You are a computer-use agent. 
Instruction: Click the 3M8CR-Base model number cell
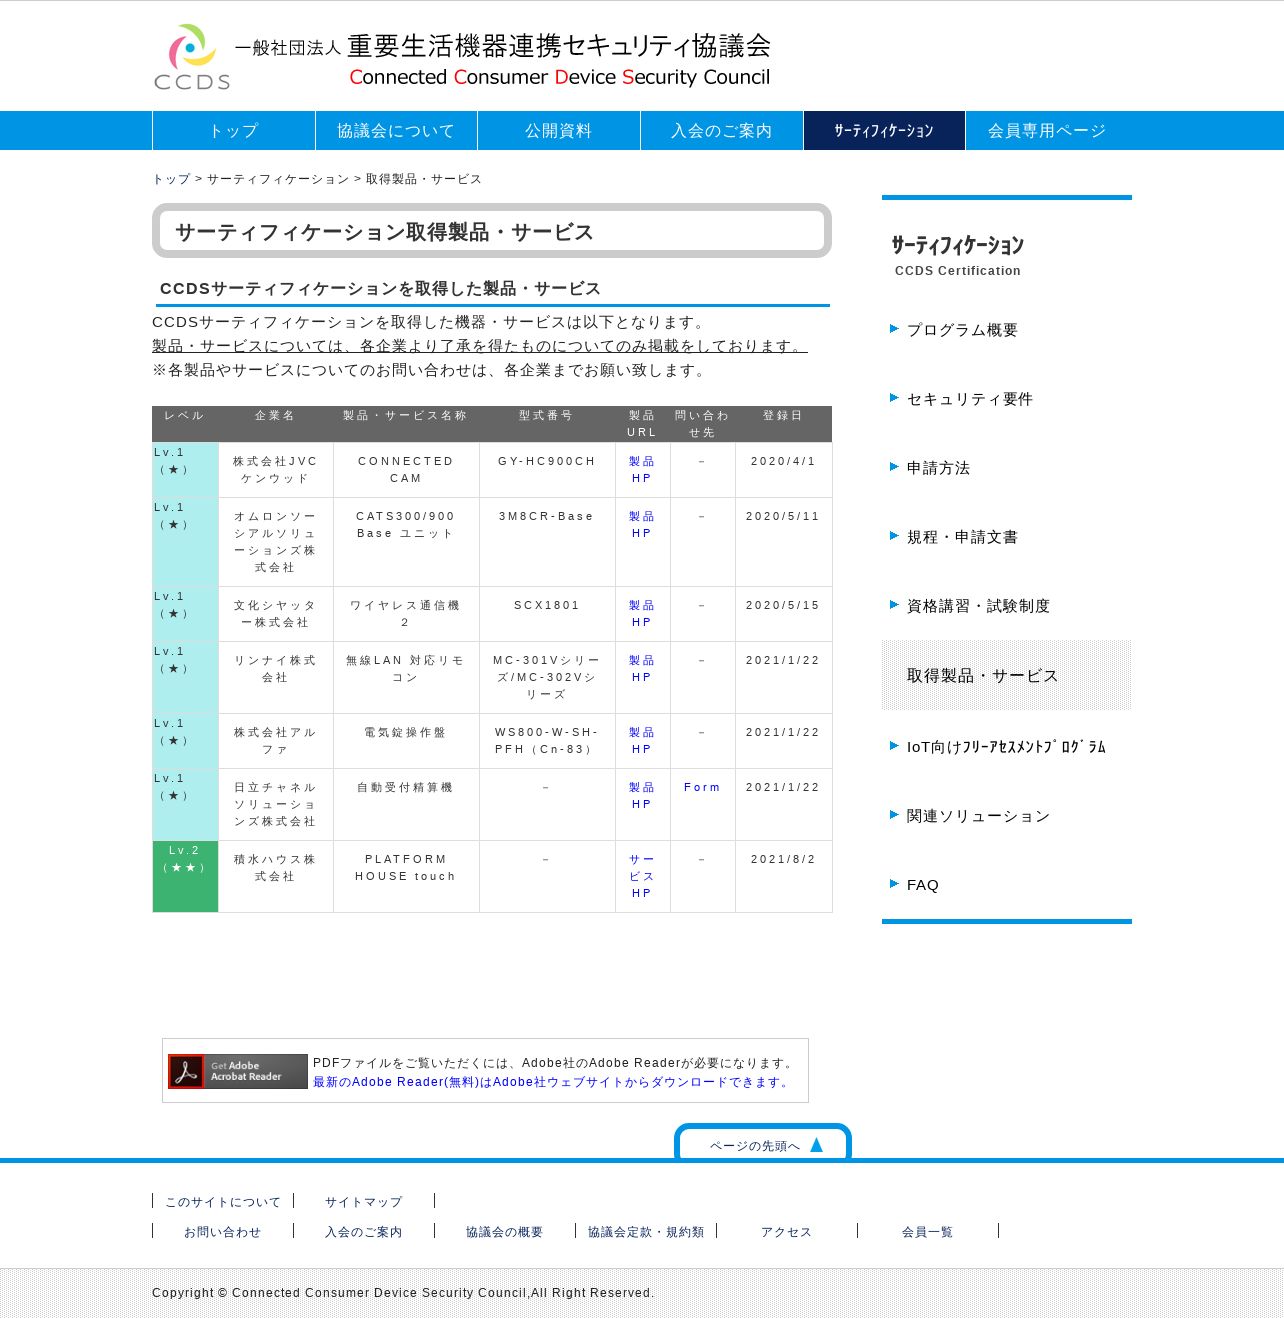tap(547, 542)
